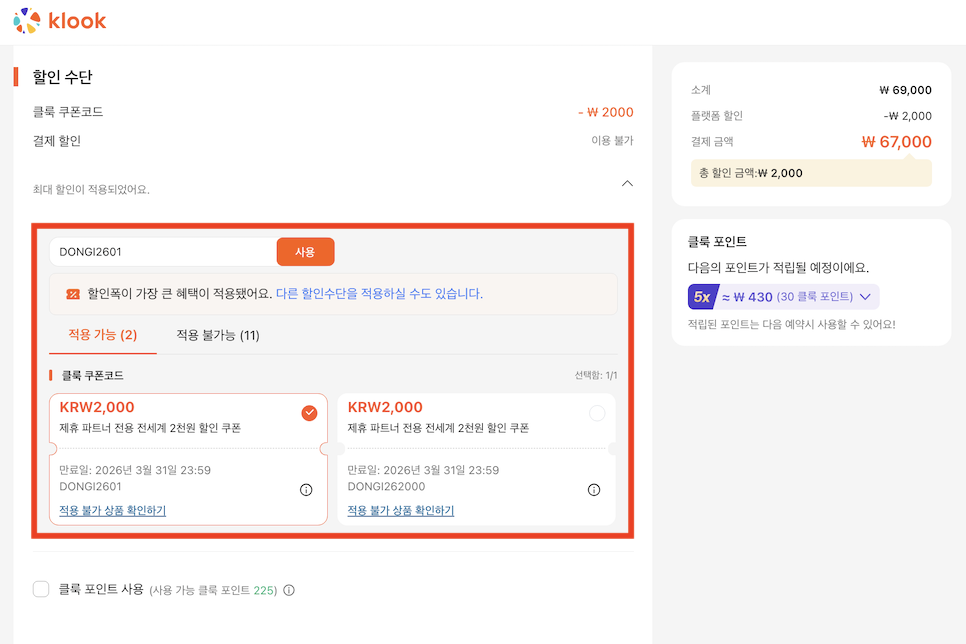
Task: Click the 선택함: 1/1 counter text
Action: tap(596, 375)
